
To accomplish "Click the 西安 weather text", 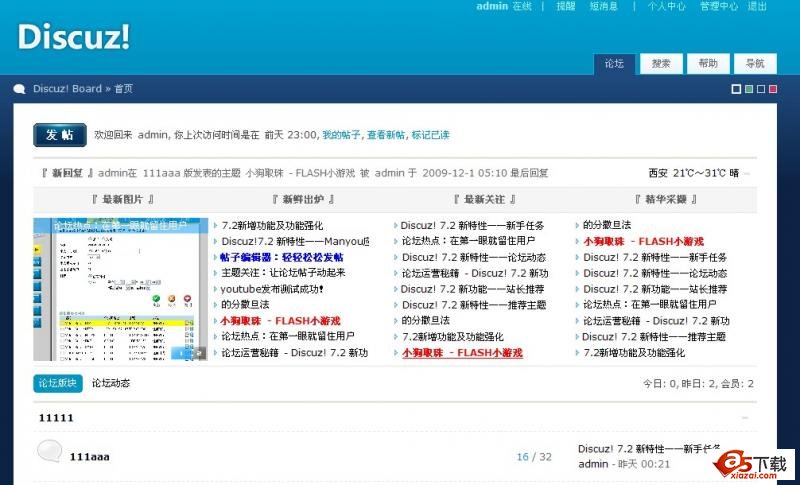I will coord(693,173).
